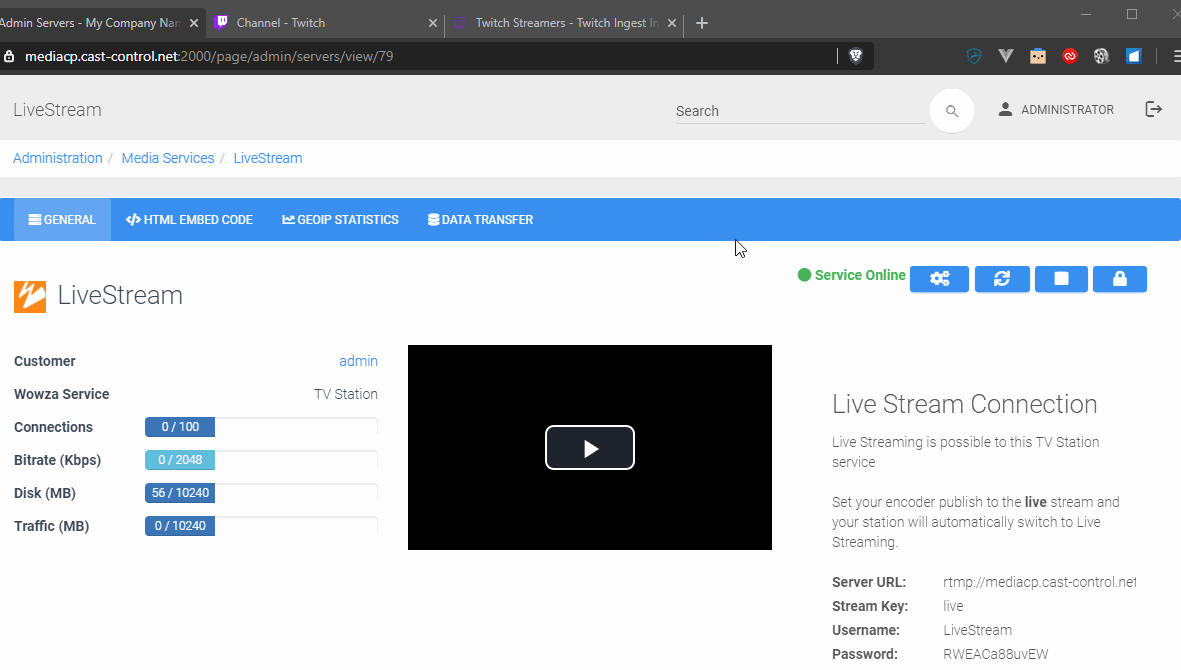Open the GEOIP STATISTICS tab

pos(340,220)
